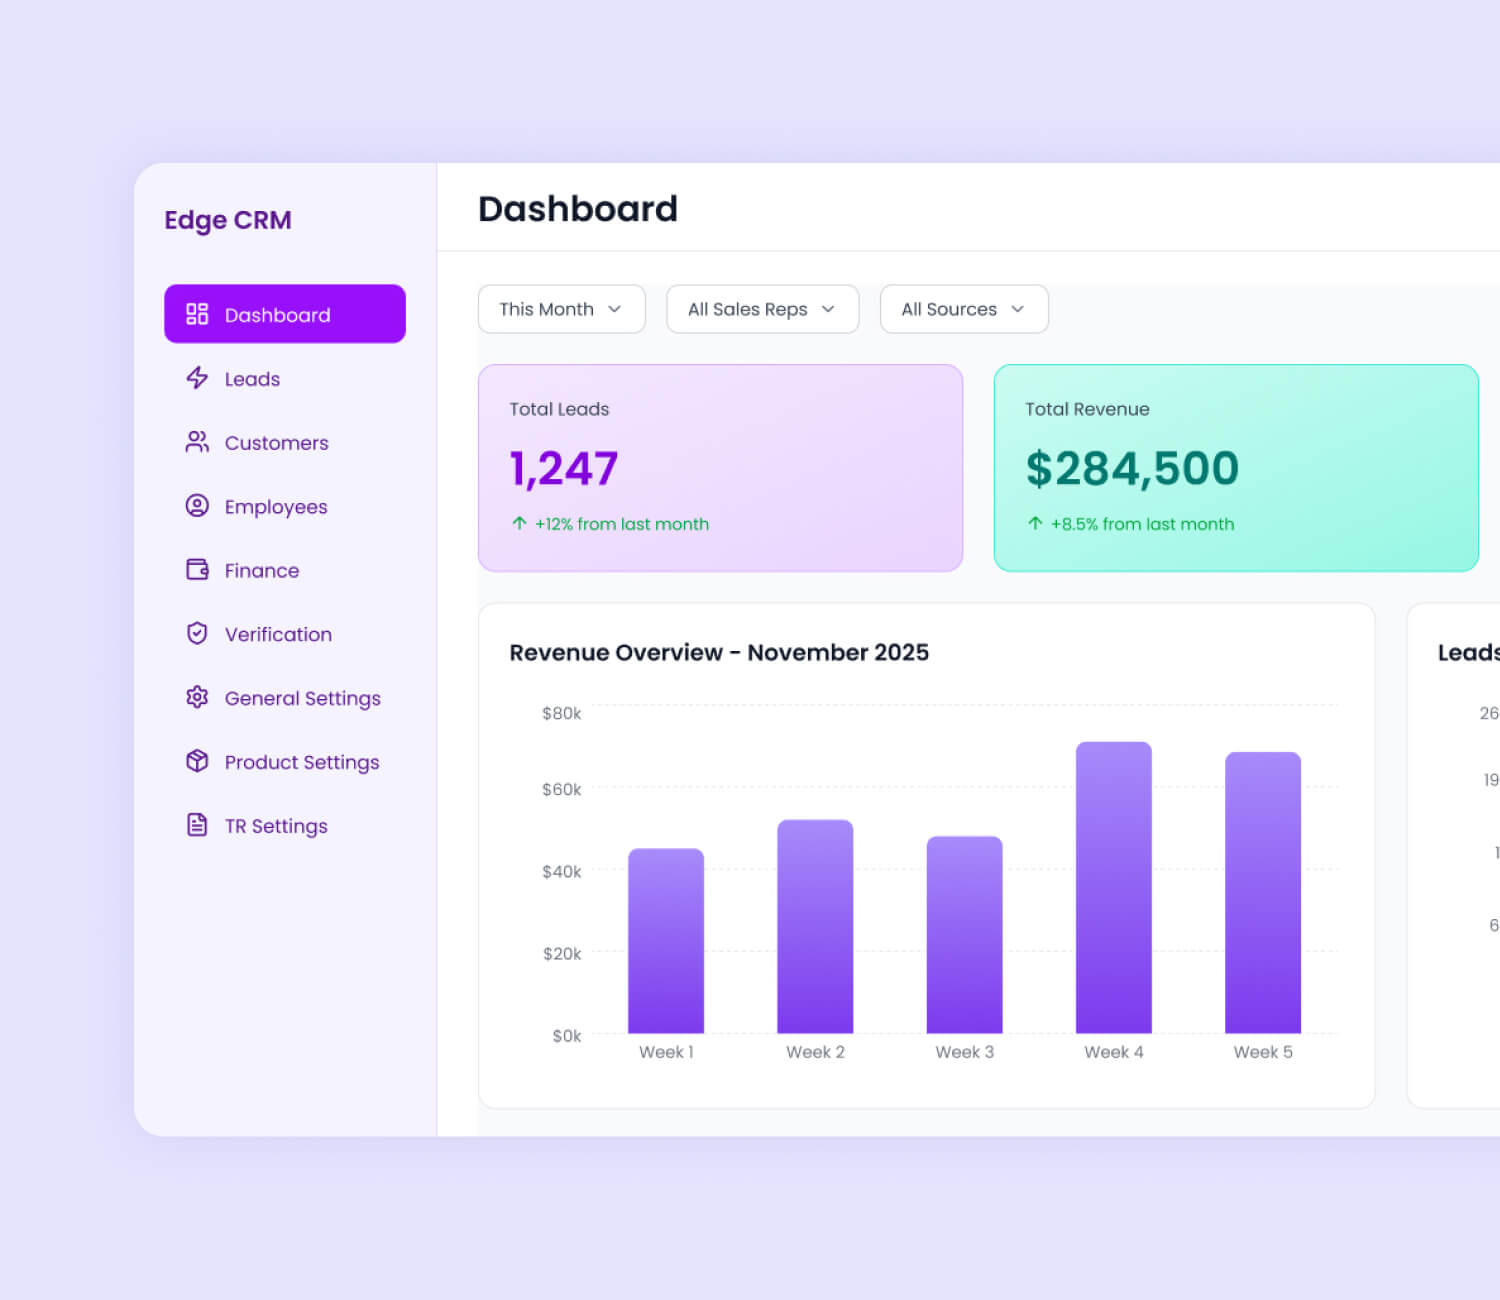This screenshot has width=1500, height=1300.
Task: Open the This Month dropdown
Action: pos(561,309)
